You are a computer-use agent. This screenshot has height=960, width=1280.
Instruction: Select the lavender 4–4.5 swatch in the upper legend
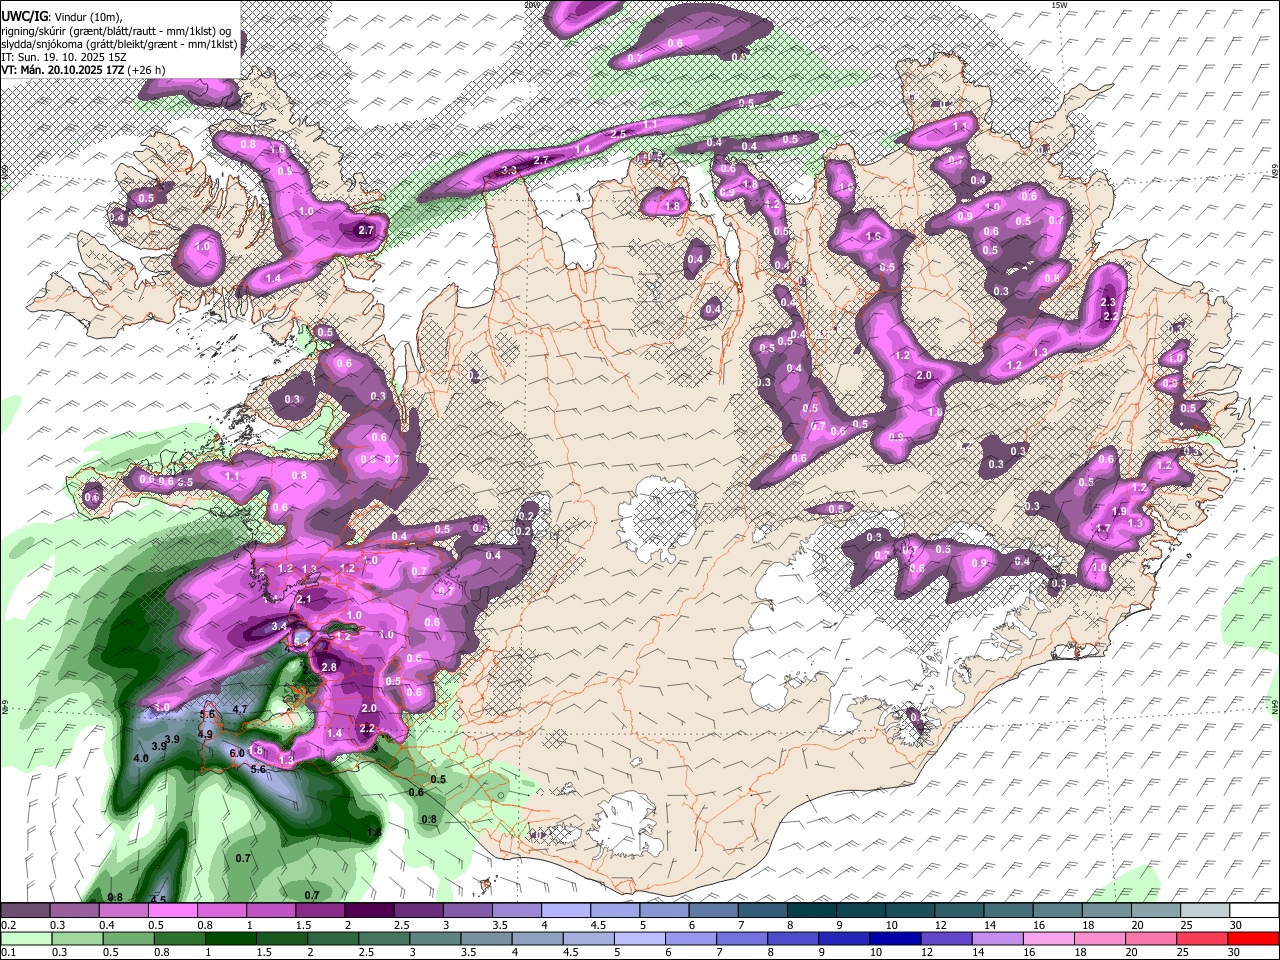click(x=566, y=911)
